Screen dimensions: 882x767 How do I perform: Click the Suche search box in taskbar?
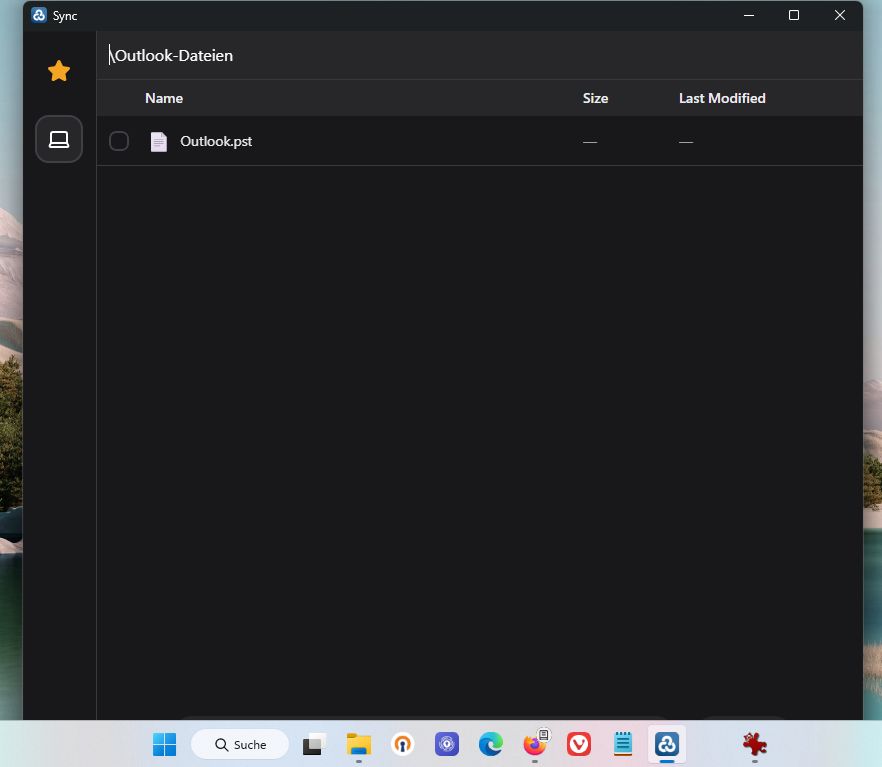click(240, 744)
